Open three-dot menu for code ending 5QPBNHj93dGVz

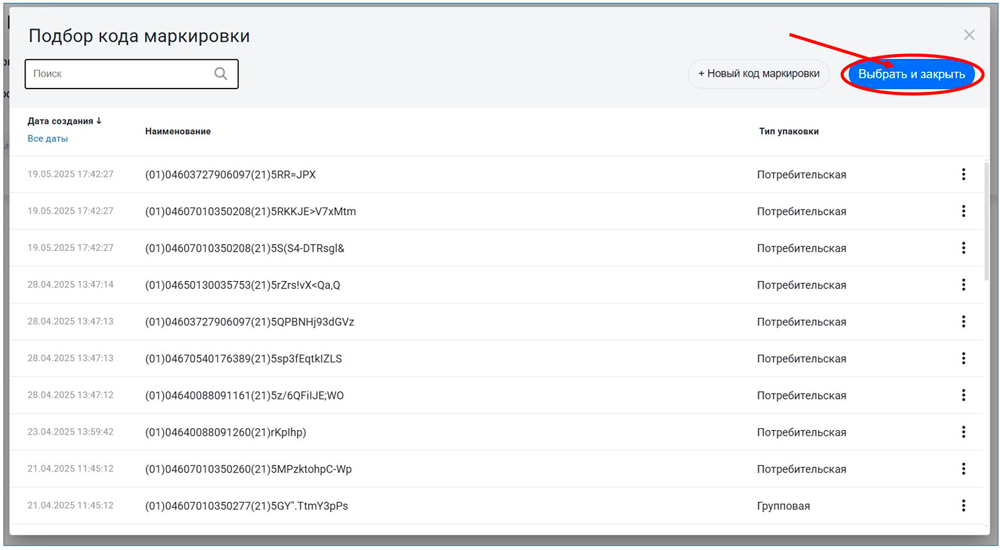pyautogui.click(x=963, y=322)
